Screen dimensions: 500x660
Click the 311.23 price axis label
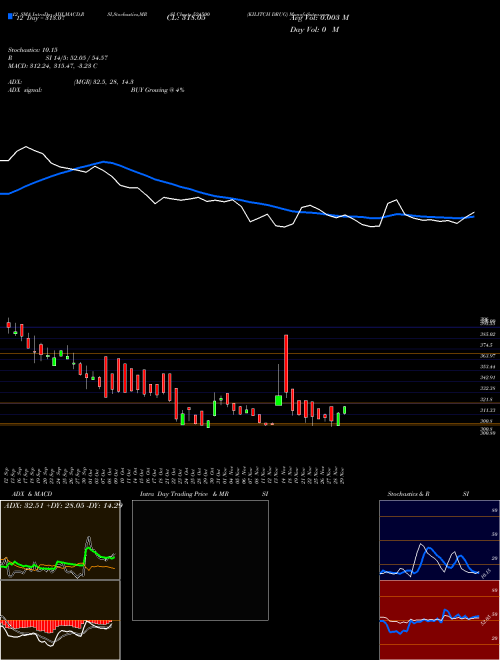[x=487, y=410]
